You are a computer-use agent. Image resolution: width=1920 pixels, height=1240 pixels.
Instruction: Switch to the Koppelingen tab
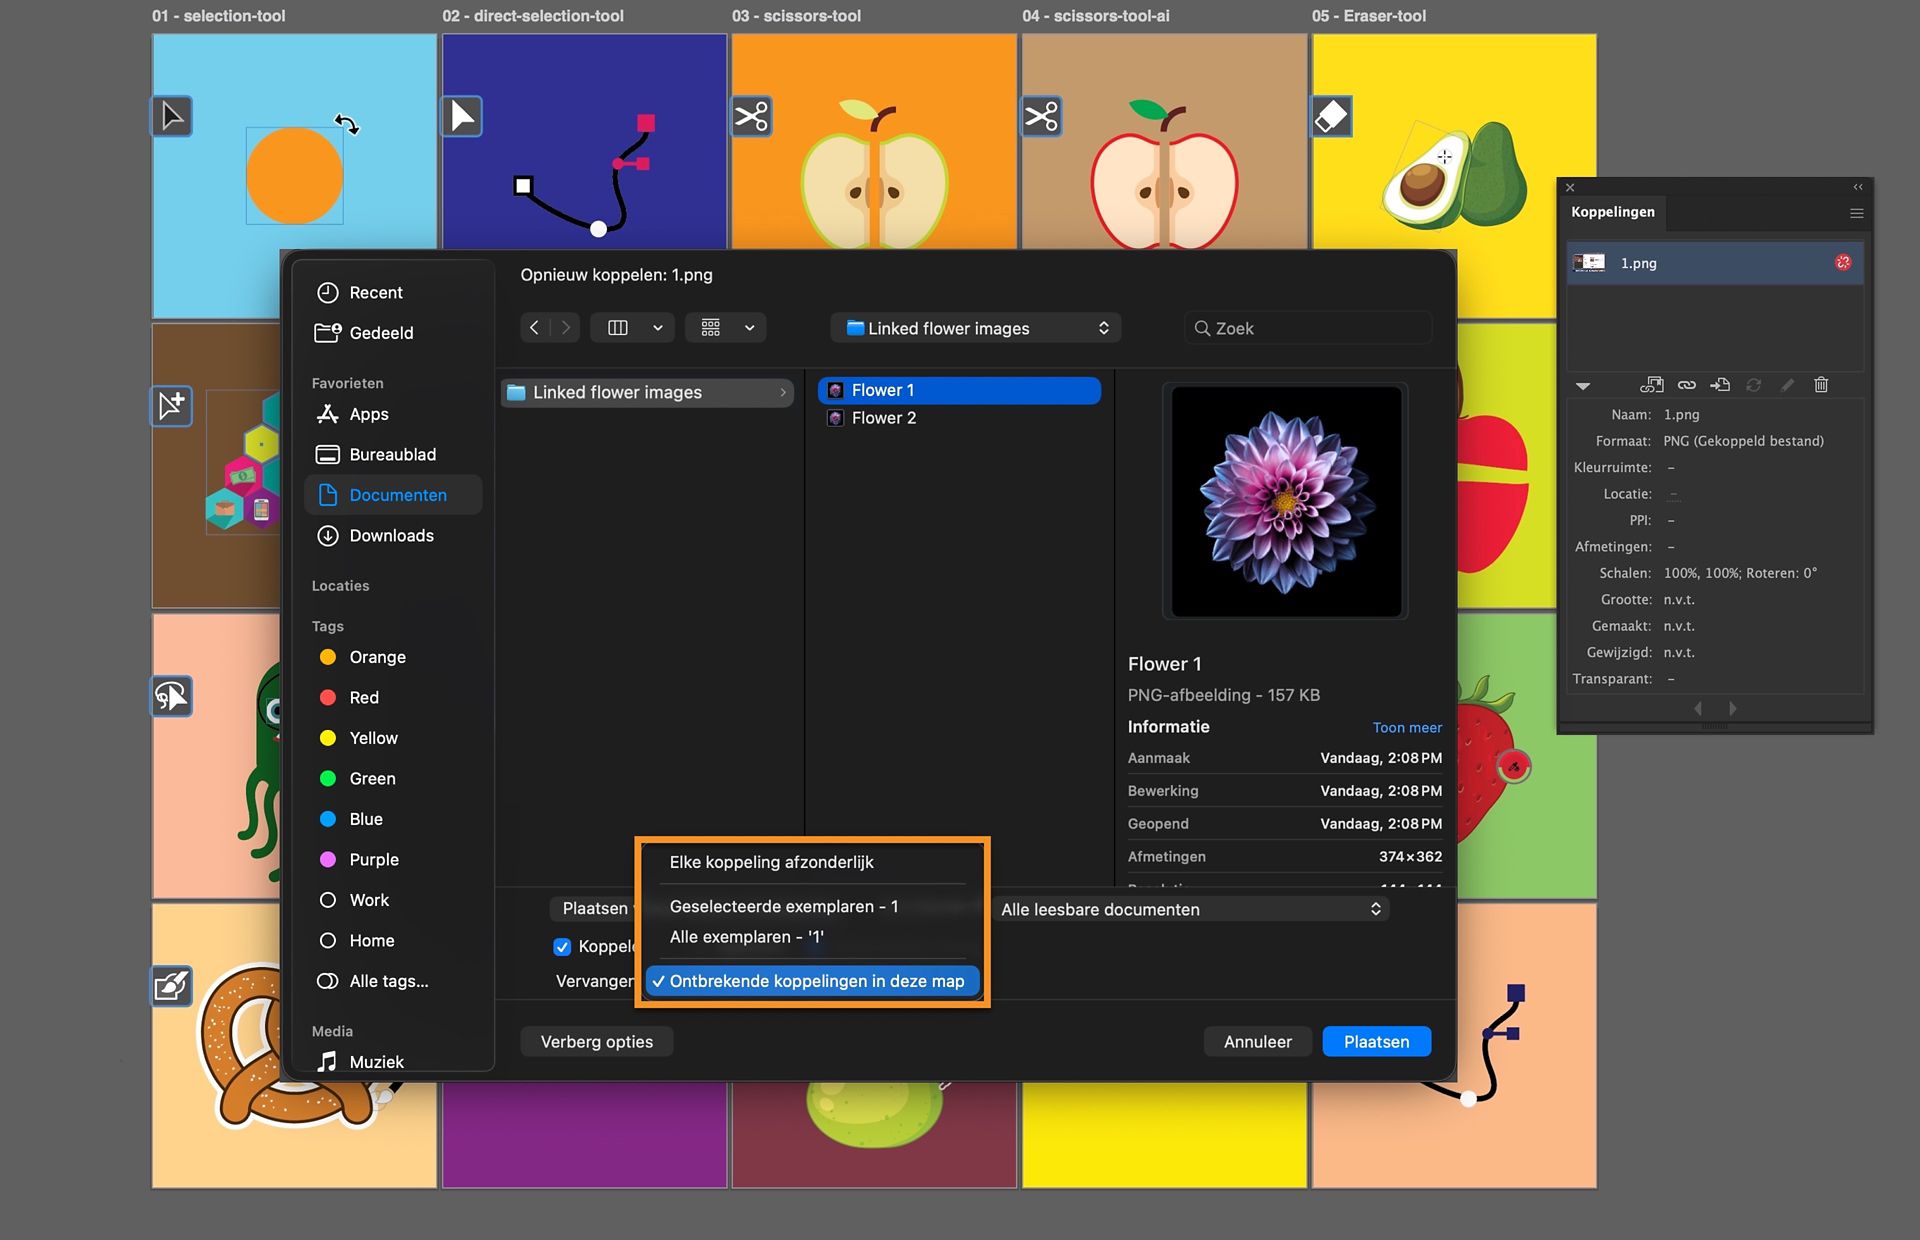[1612, 212]
